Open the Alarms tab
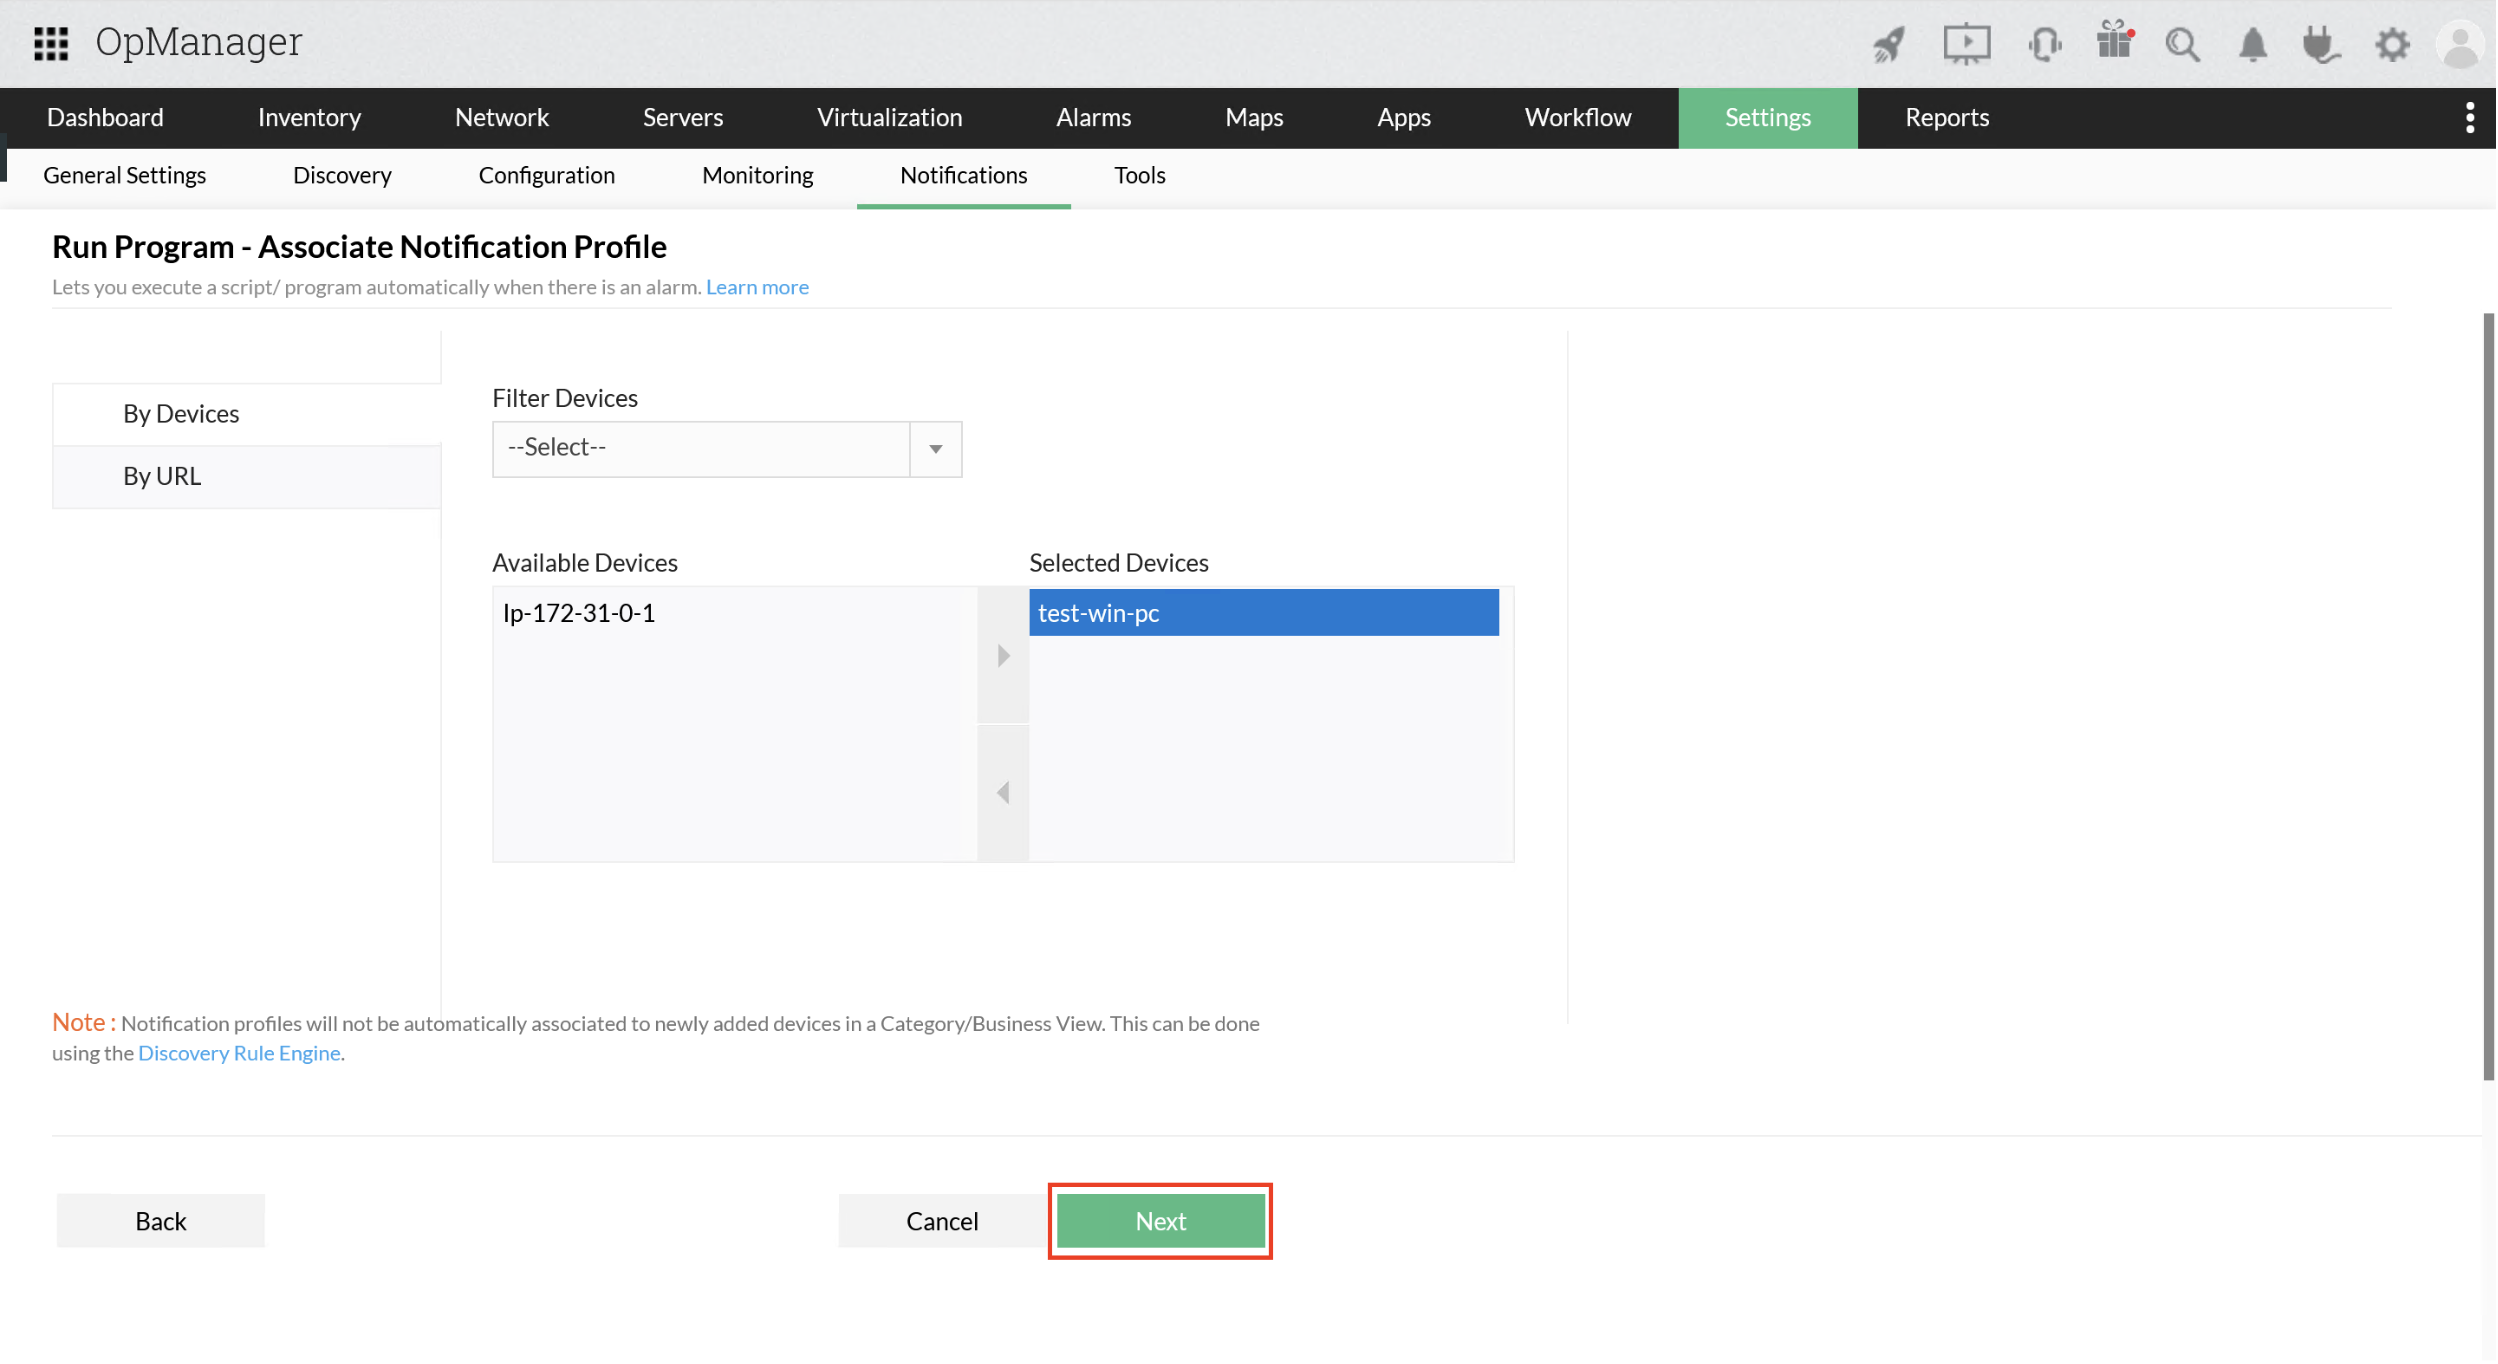Image resolution: width=2498 pixels, height=1364 pixels. (1094, 118)
